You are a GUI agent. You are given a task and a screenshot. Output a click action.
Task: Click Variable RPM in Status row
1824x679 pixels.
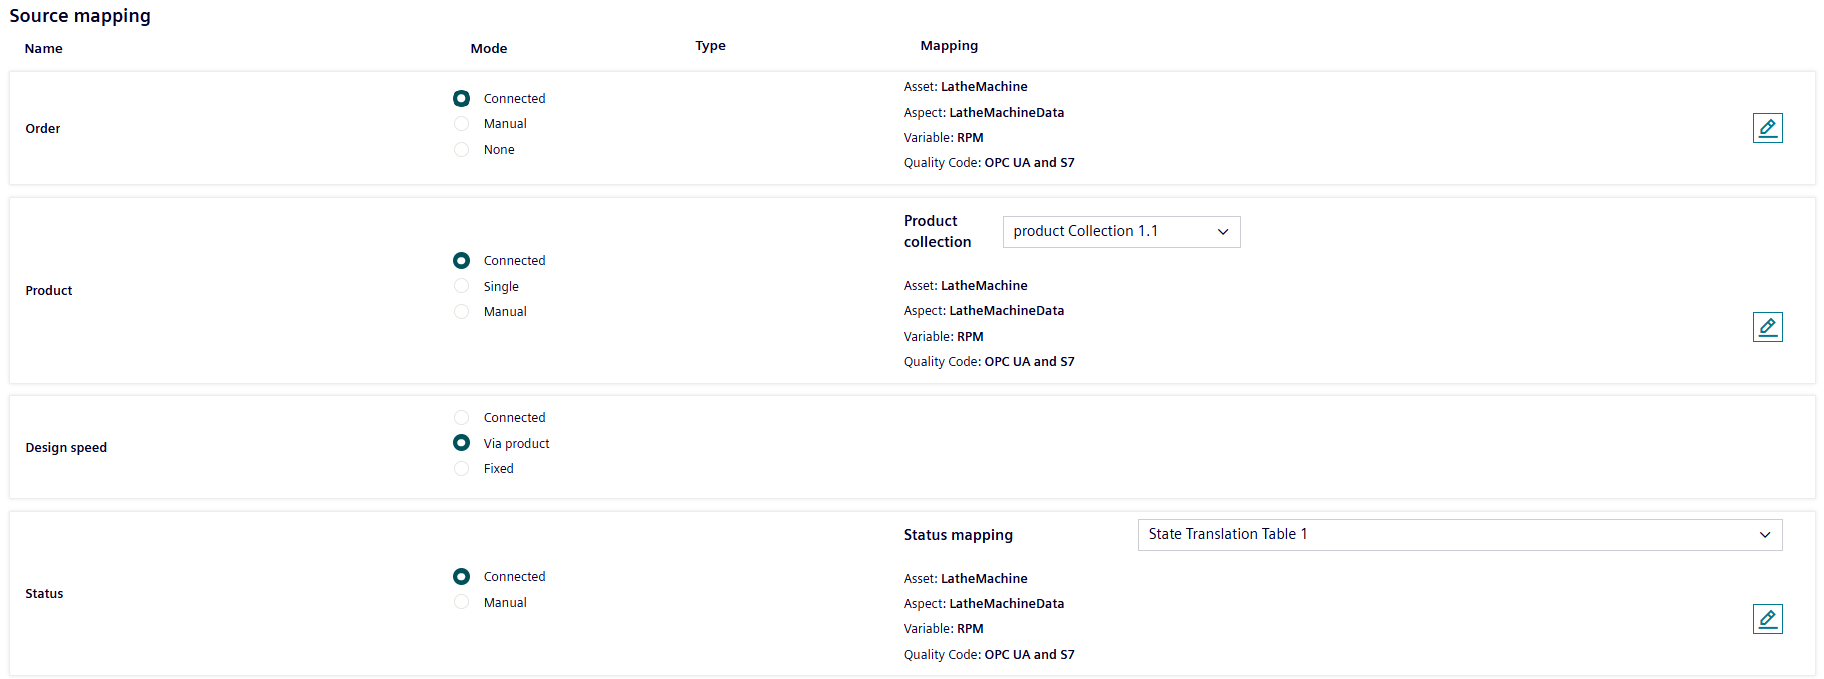point(944,629)
